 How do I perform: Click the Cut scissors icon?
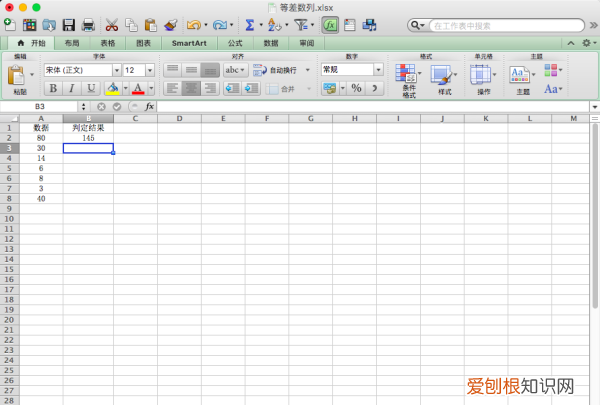tap(111, 24)
